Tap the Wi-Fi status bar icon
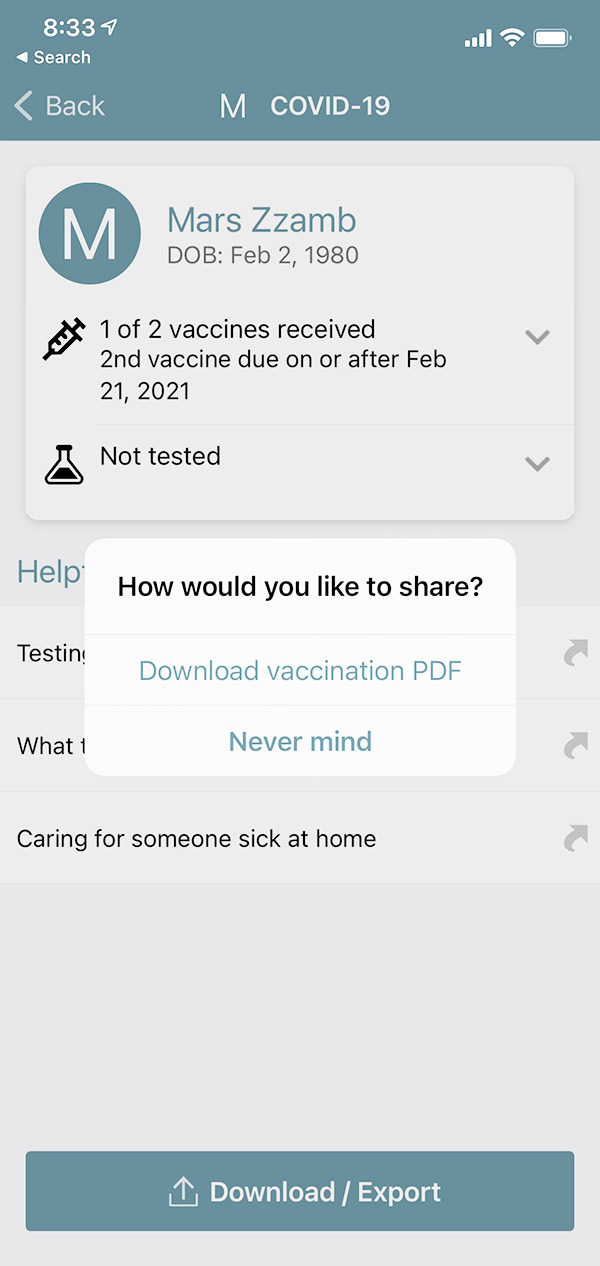The image size is (600, 1266). point(513,38)
